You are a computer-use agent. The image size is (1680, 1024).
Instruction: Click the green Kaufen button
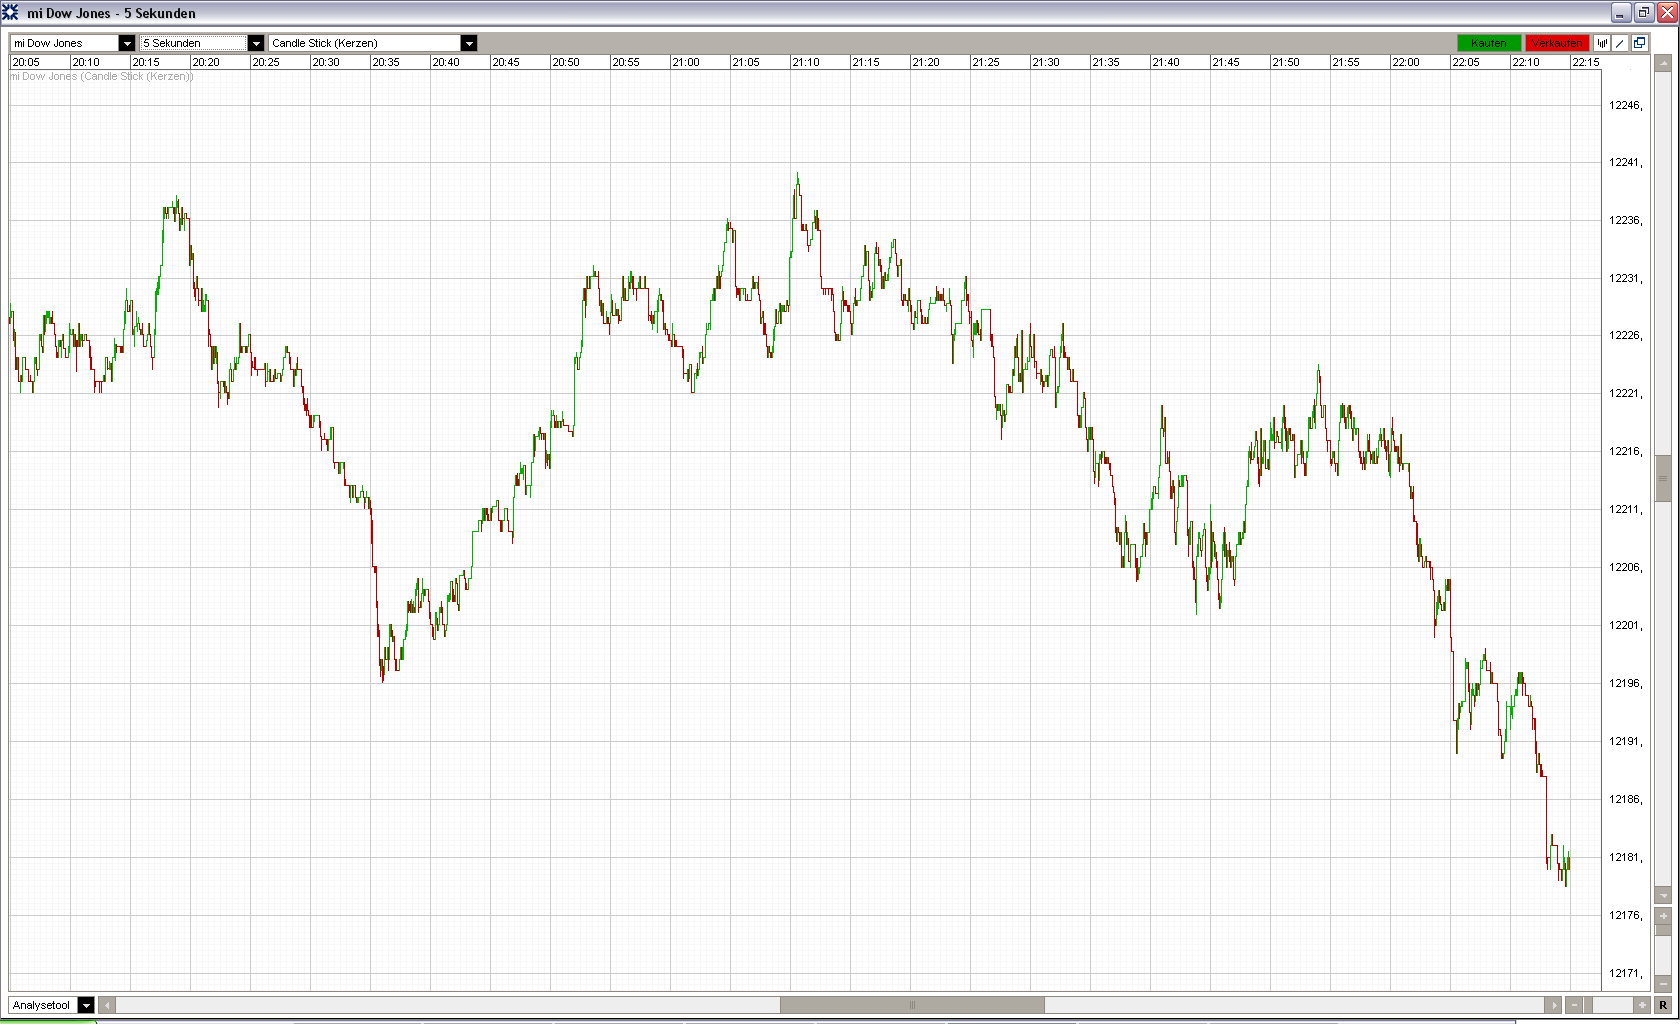1489,43
